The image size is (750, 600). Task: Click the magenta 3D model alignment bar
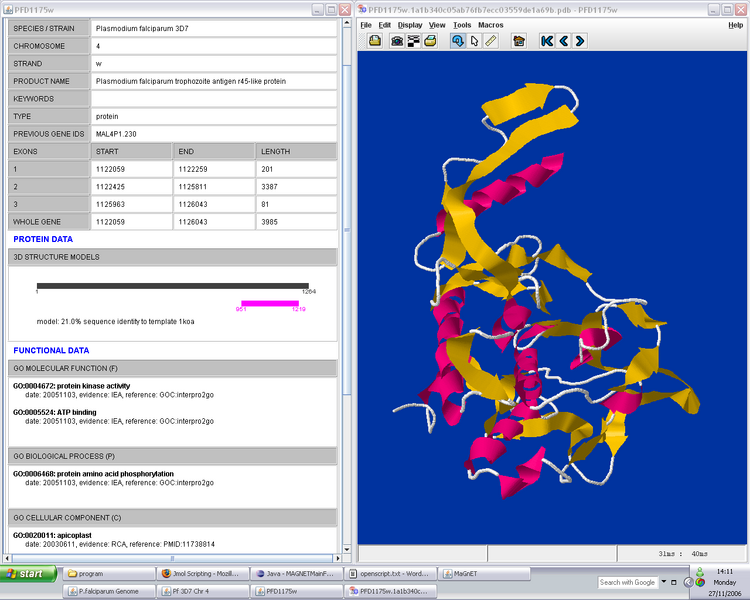point(271,303)
